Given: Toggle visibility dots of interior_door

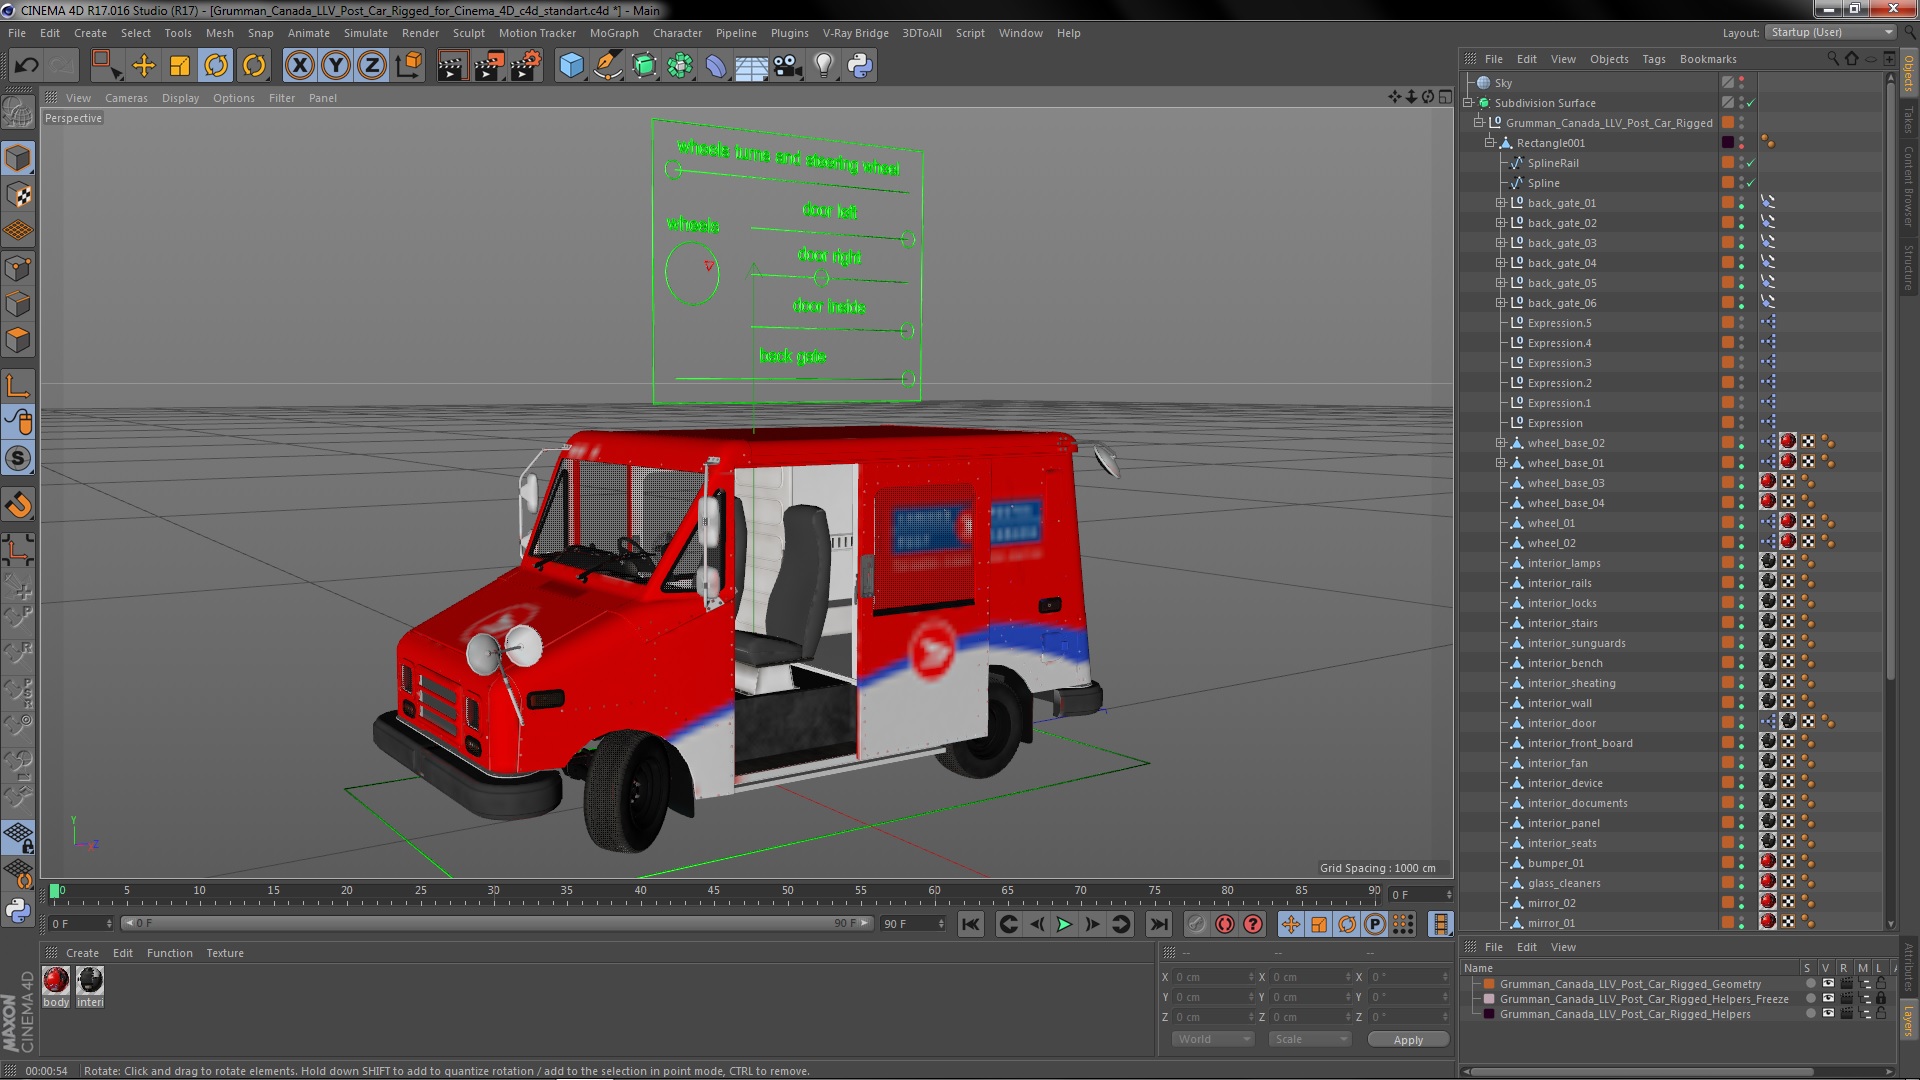Looking at the screenshot, I should [1741, 723].
